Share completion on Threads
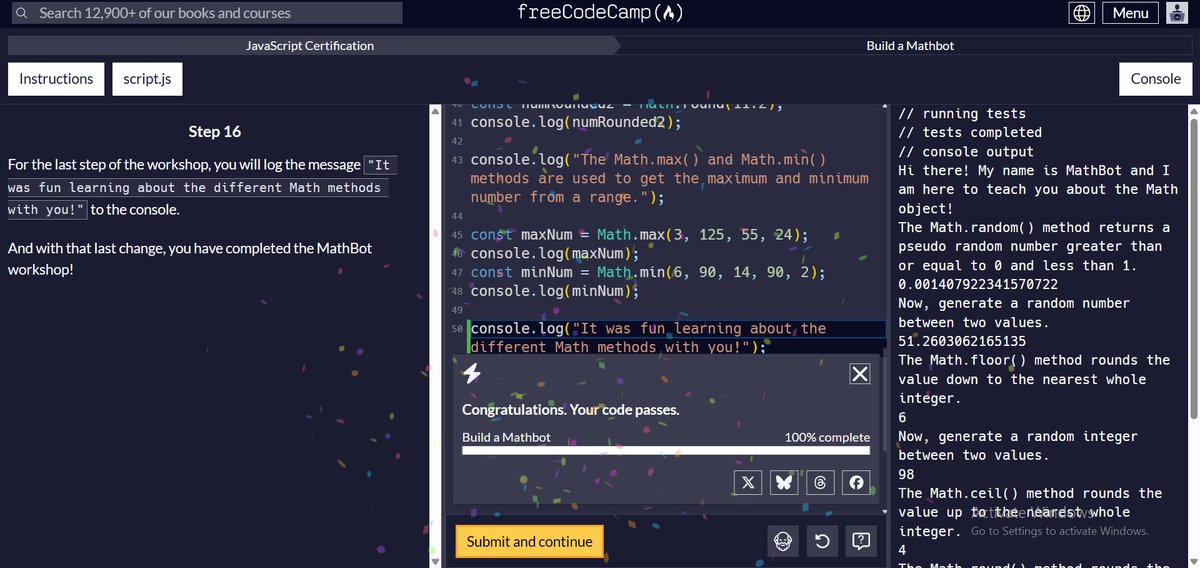1200x568 pixels. (820, 483)
